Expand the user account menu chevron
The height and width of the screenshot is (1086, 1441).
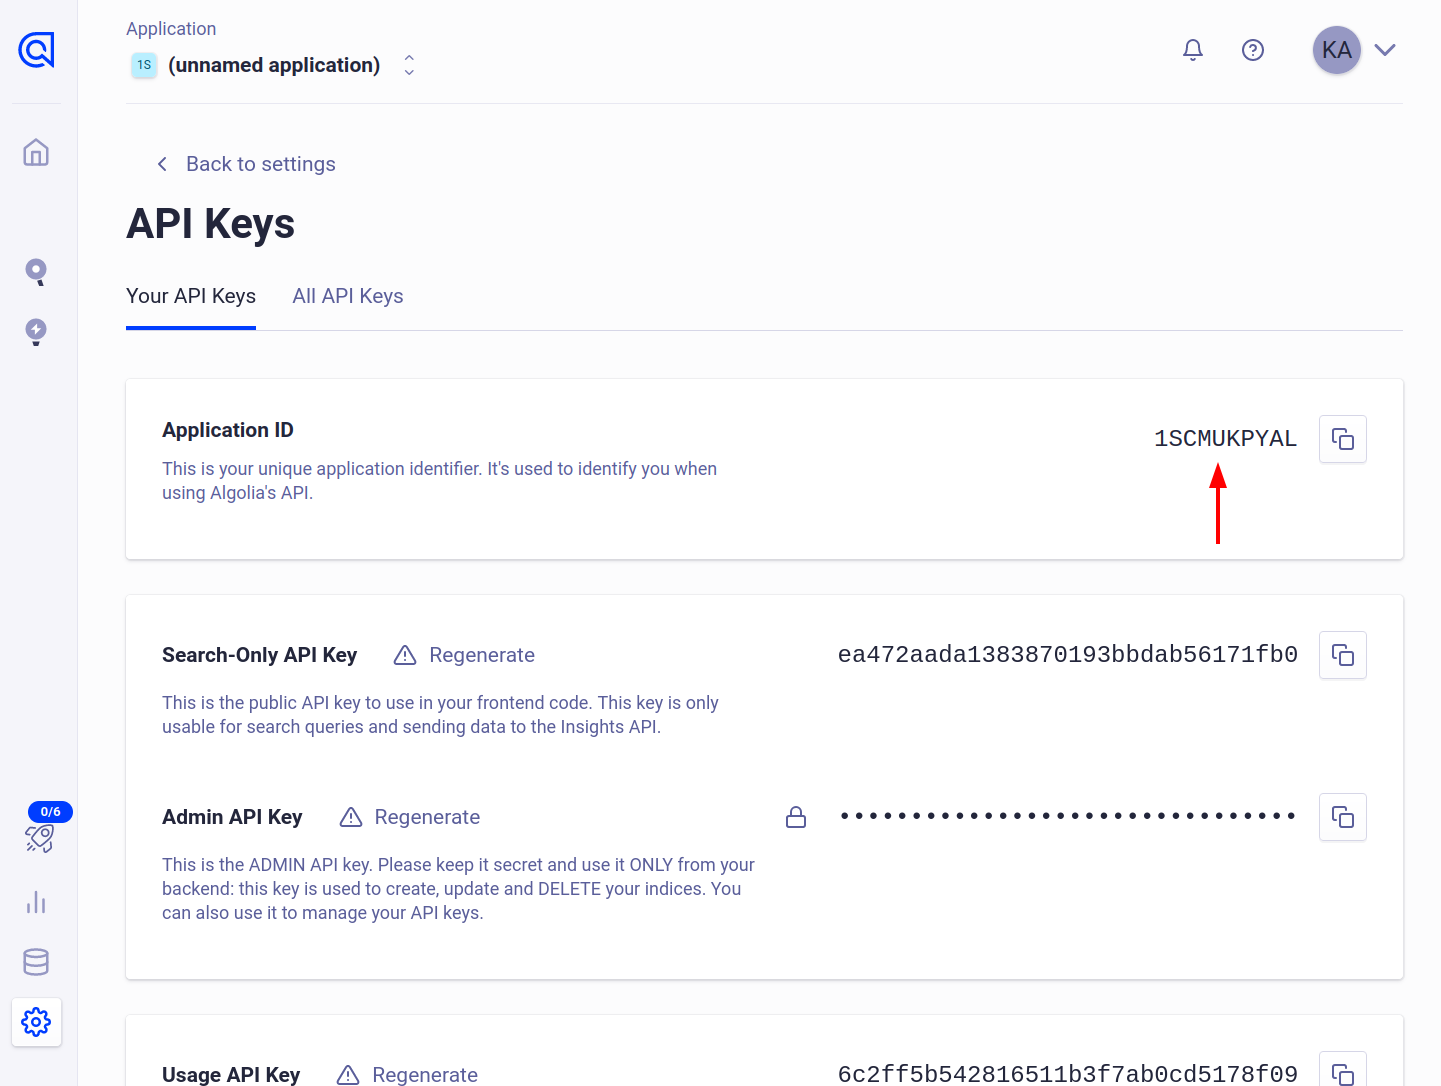(x=1384, y=50)
